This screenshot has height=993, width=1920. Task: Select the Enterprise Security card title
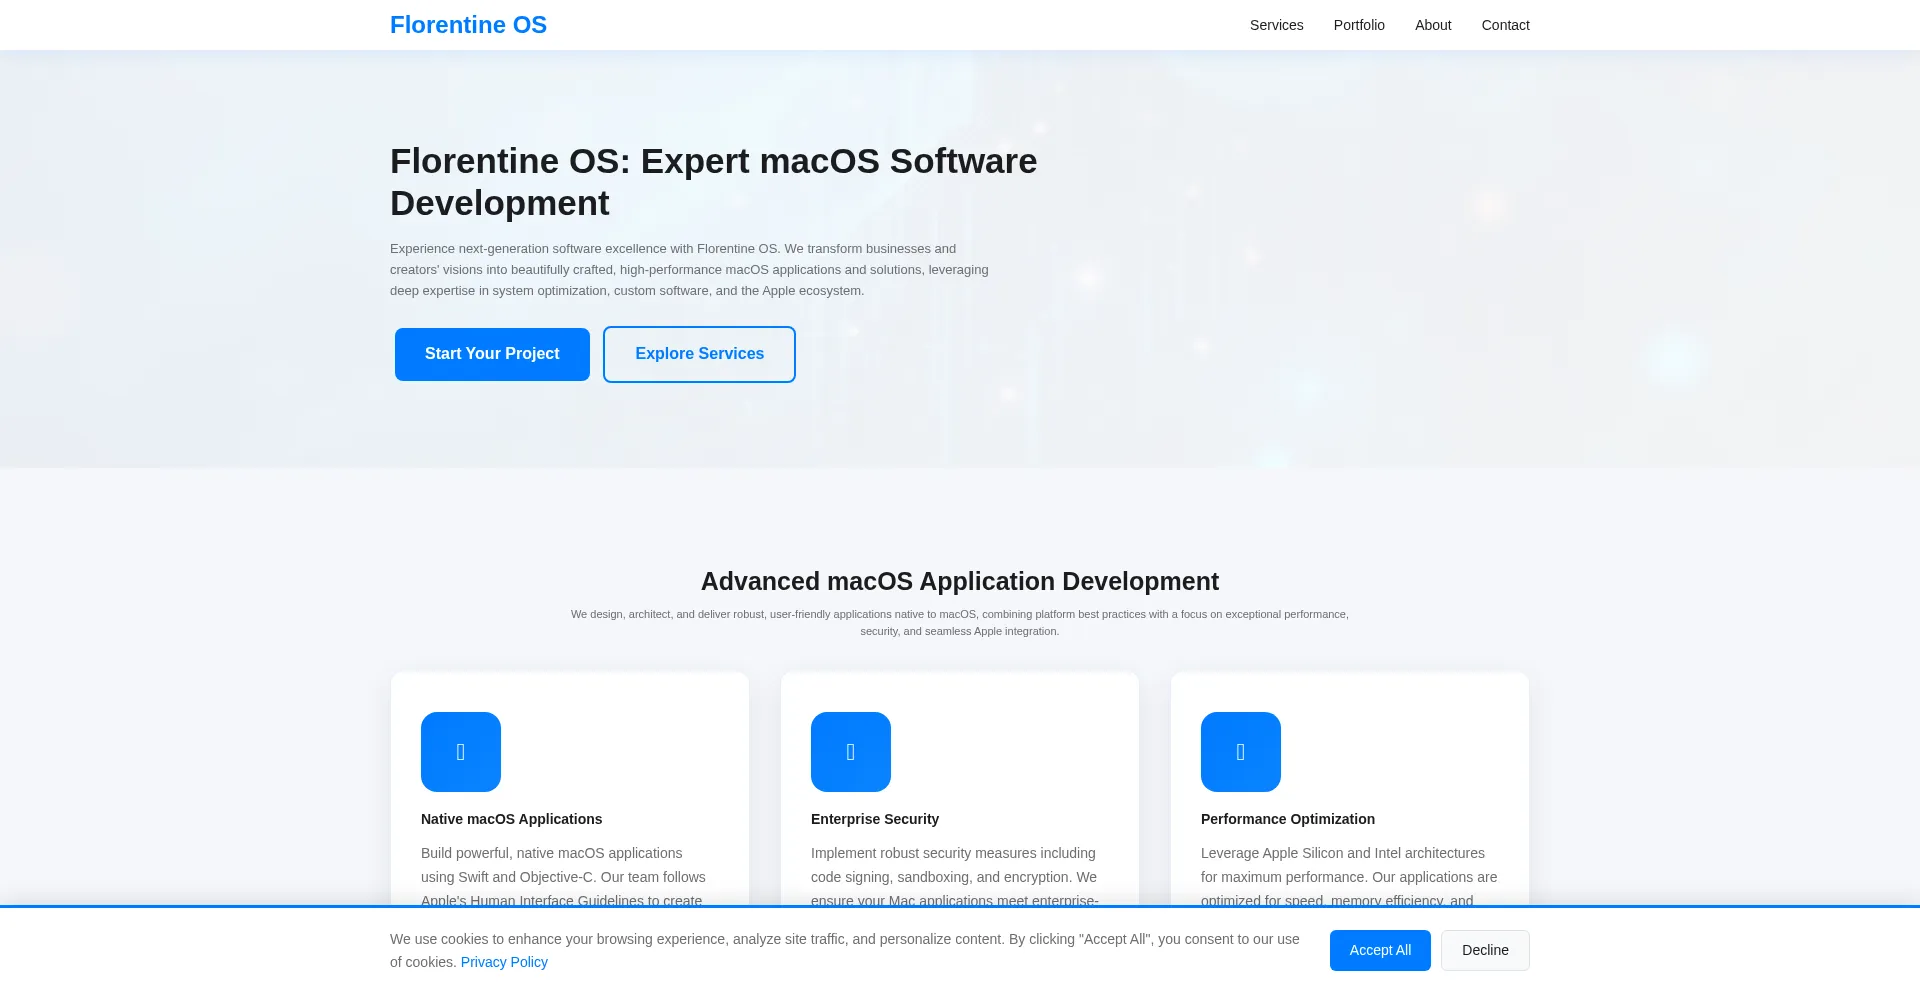(x=874, y=819)
